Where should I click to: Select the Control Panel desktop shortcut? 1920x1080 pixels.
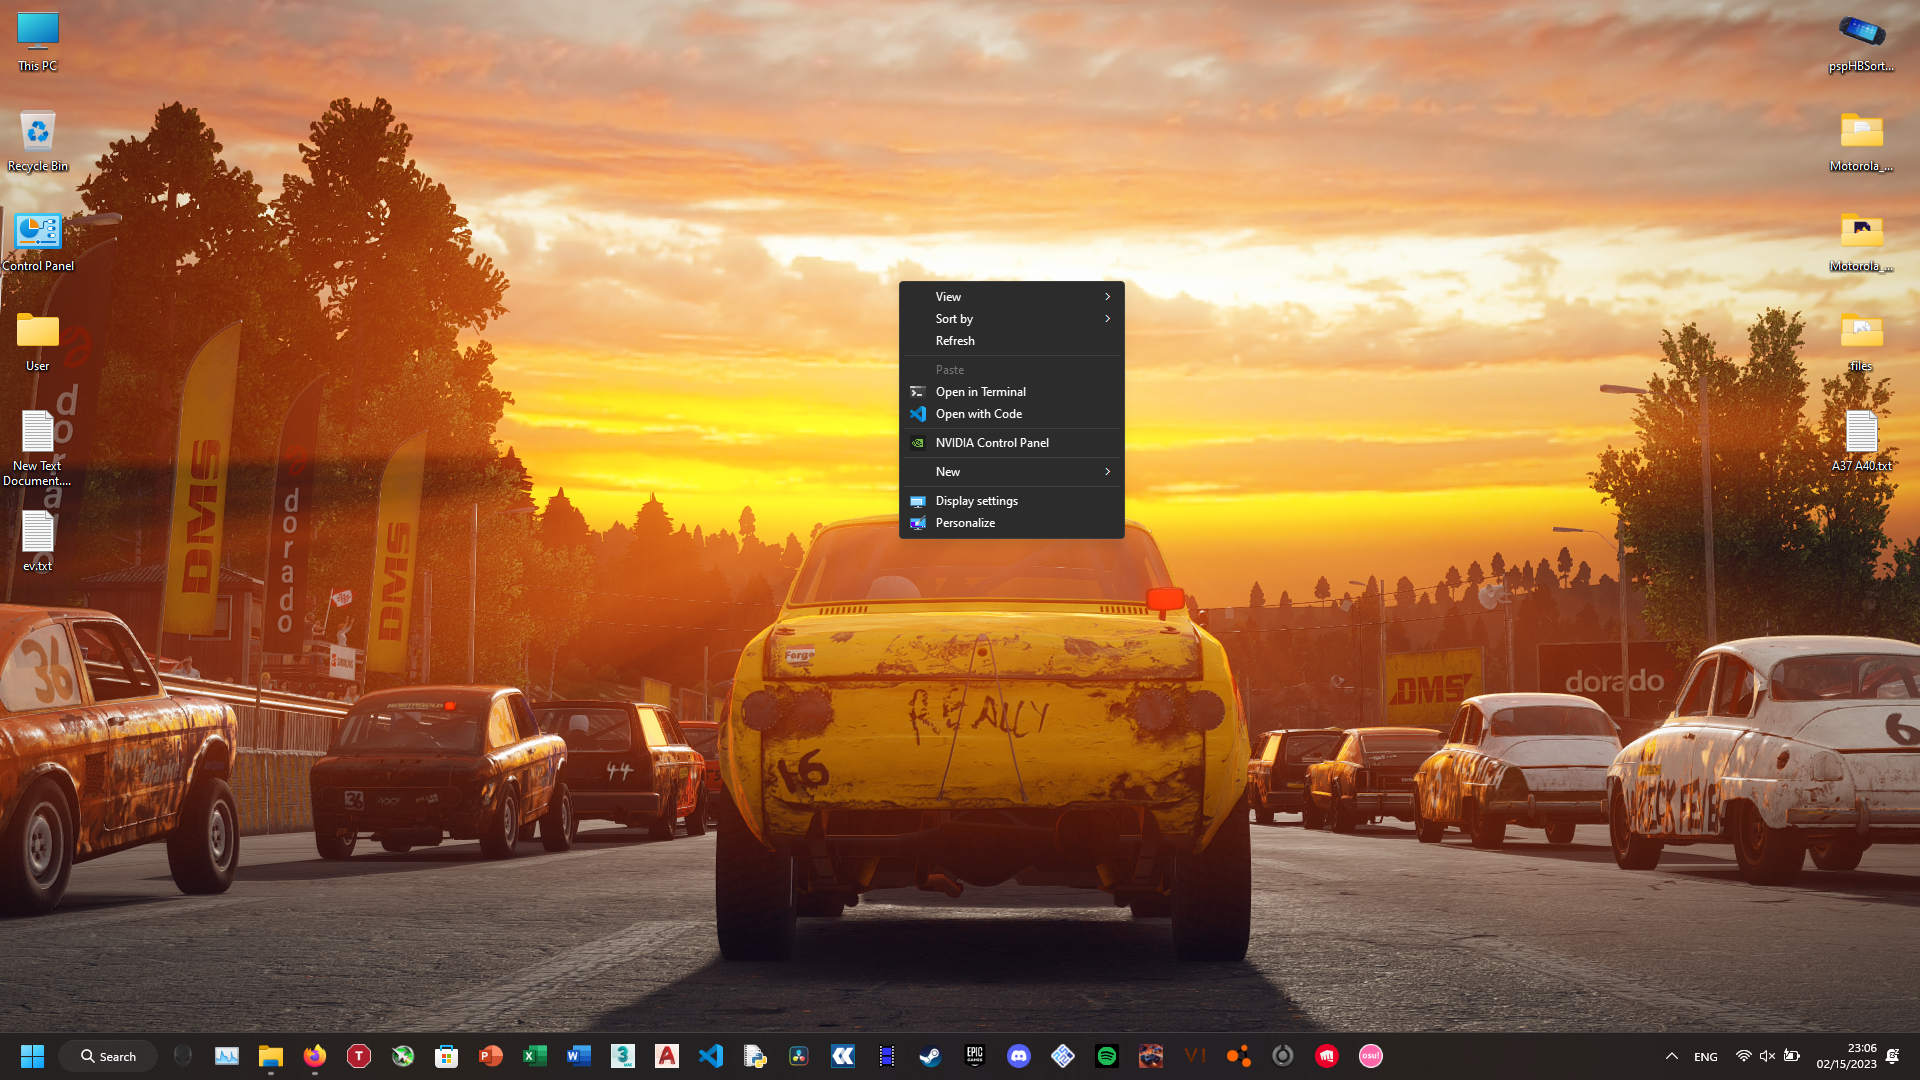point(37,242)
